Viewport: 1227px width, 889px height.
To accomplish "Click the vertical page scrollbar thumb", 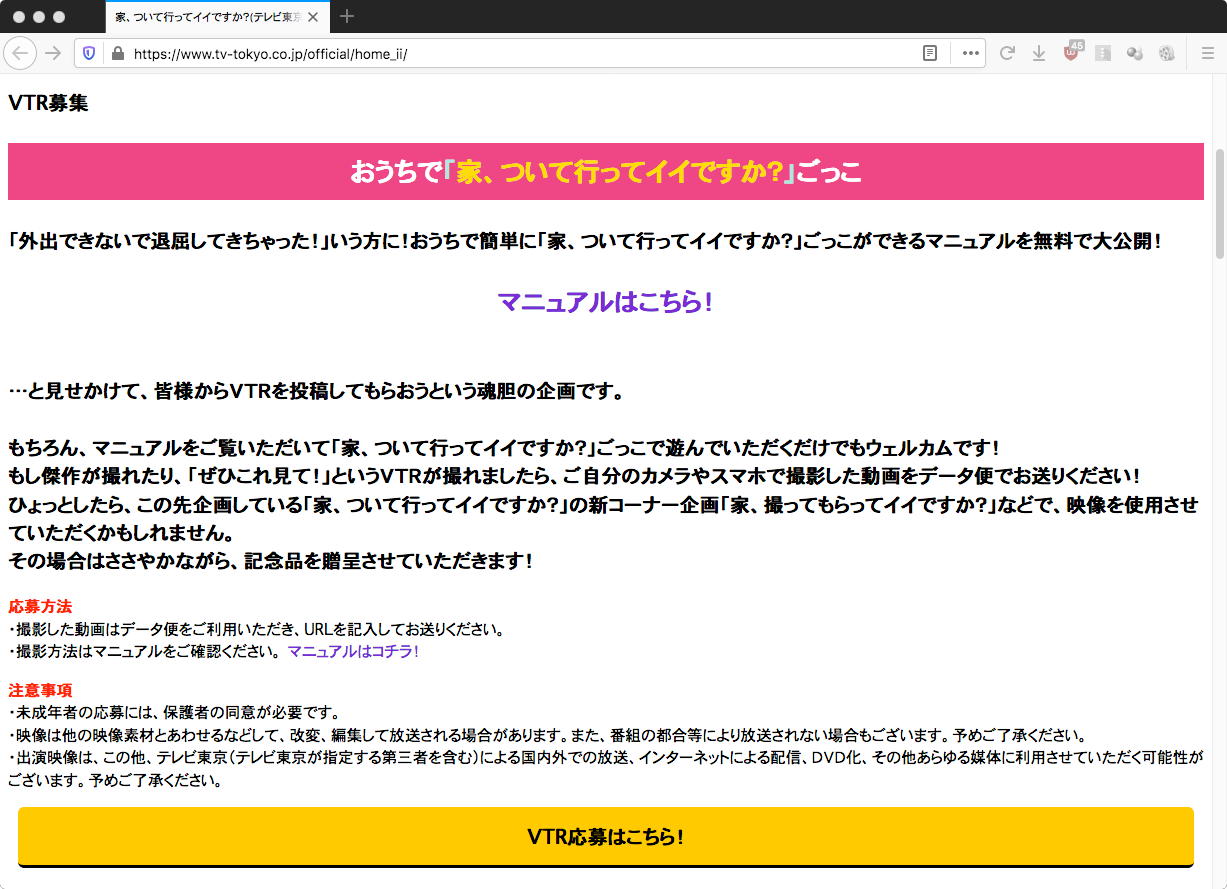I will [1219, 205].
